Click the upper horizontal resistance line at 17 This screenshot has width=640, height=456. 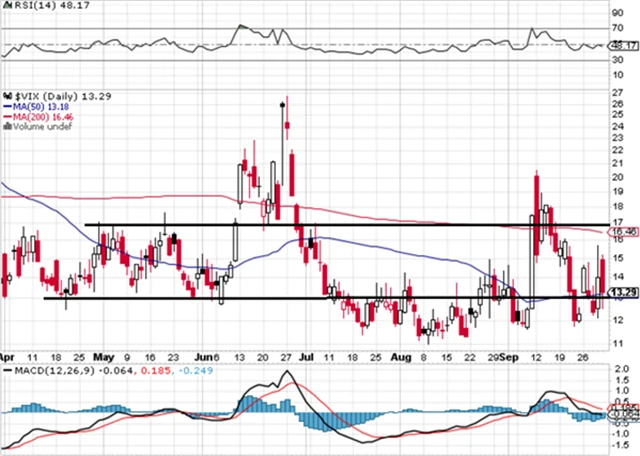(400, 225)
